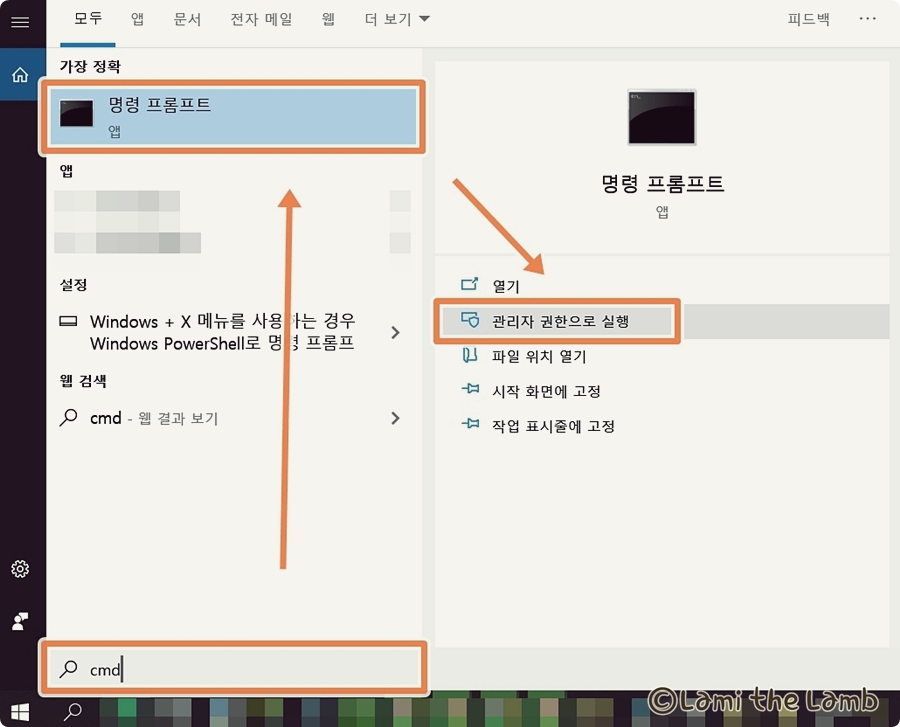The width and height of the screenshot is (900, 727).
Task: Switch to the 앱 tab
Action: click(137, 19)
